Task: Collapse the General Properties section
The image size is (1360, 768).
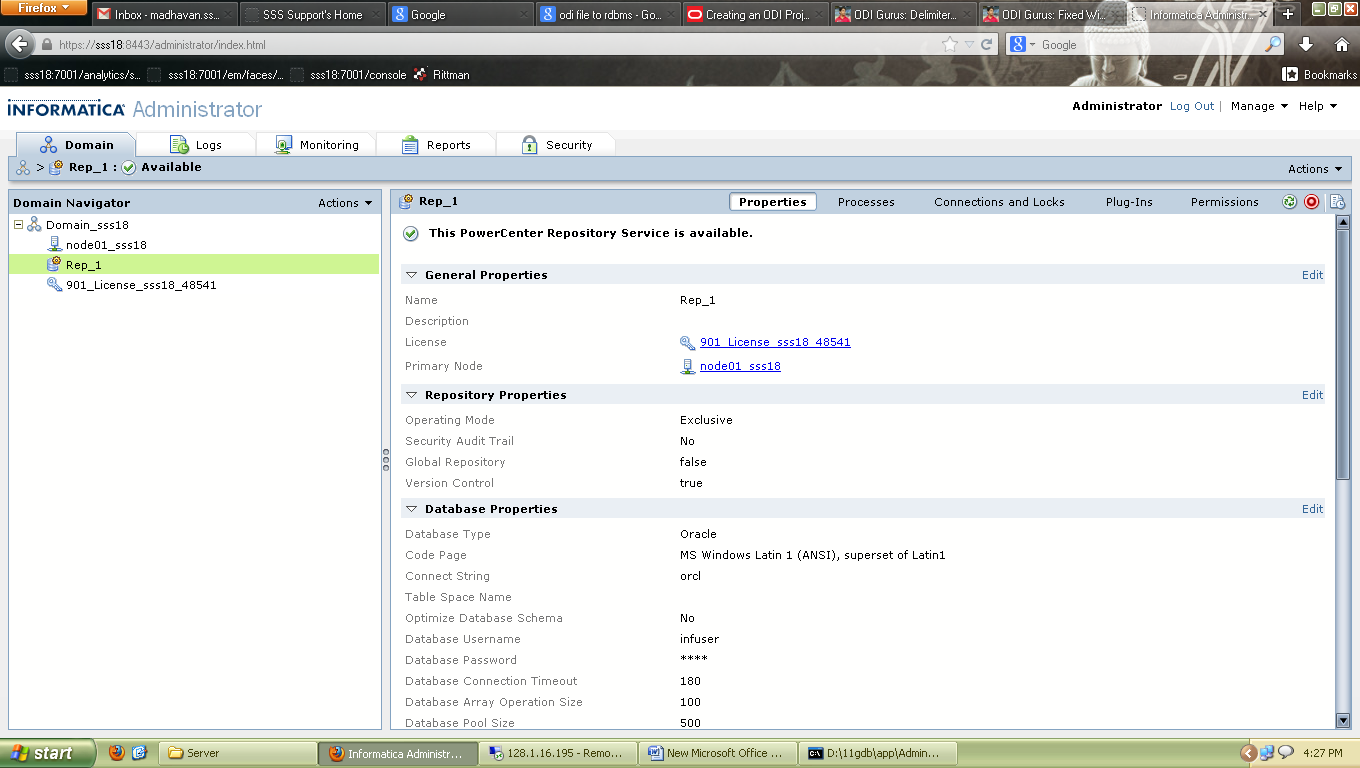Action: tap(411, 275)
